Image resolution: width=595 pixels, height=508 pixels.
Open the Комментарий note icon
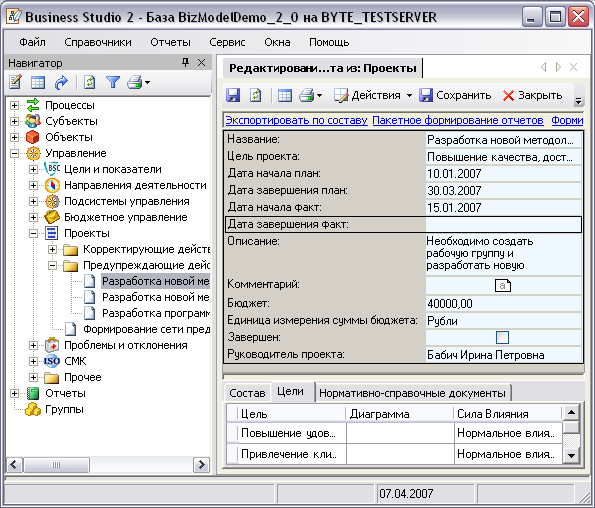[503, 285]
